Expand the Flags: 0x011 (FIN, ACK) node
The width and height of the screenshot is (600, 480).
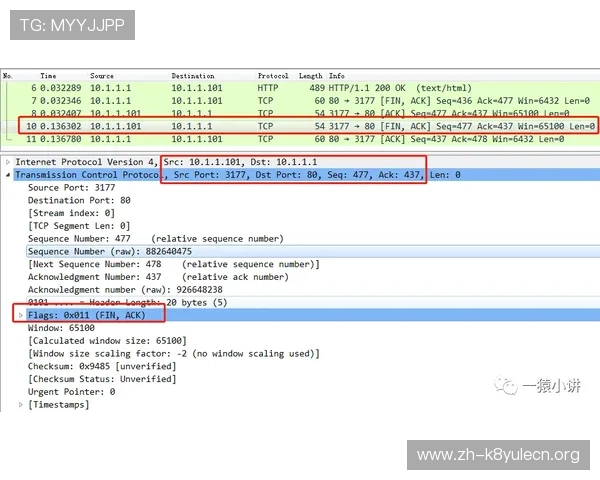click(21, 315)
